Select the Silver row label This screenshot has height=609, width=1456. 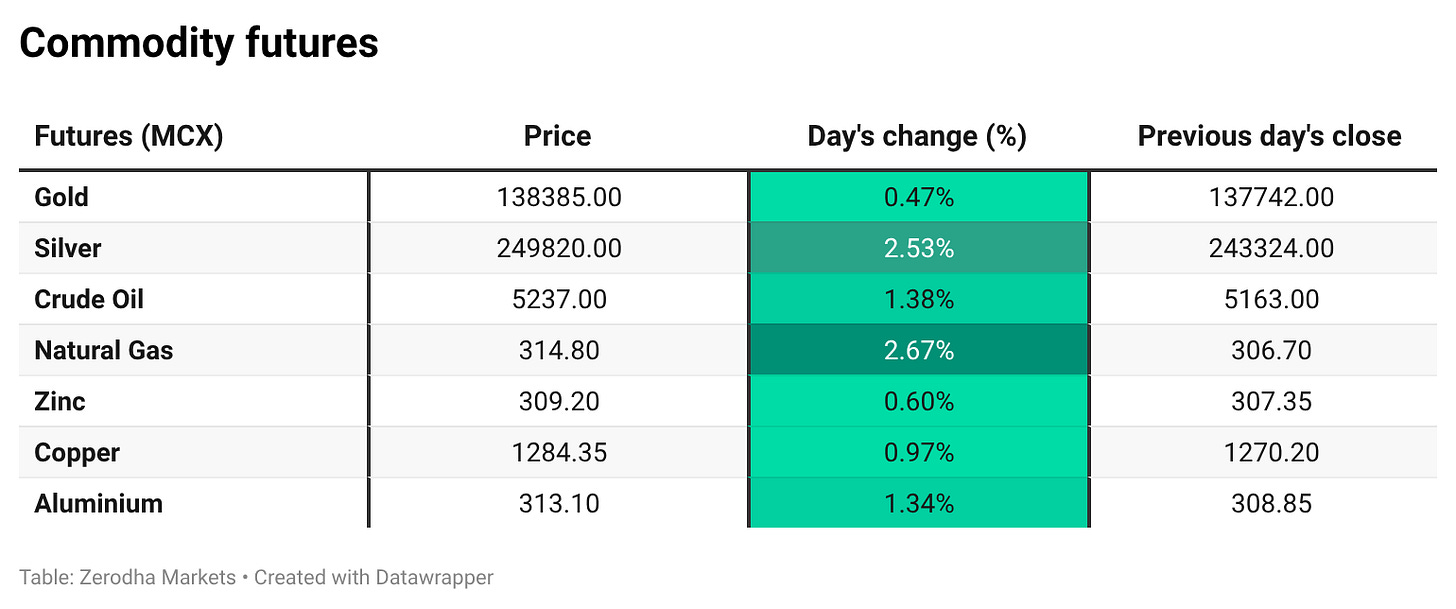[68, 248]
